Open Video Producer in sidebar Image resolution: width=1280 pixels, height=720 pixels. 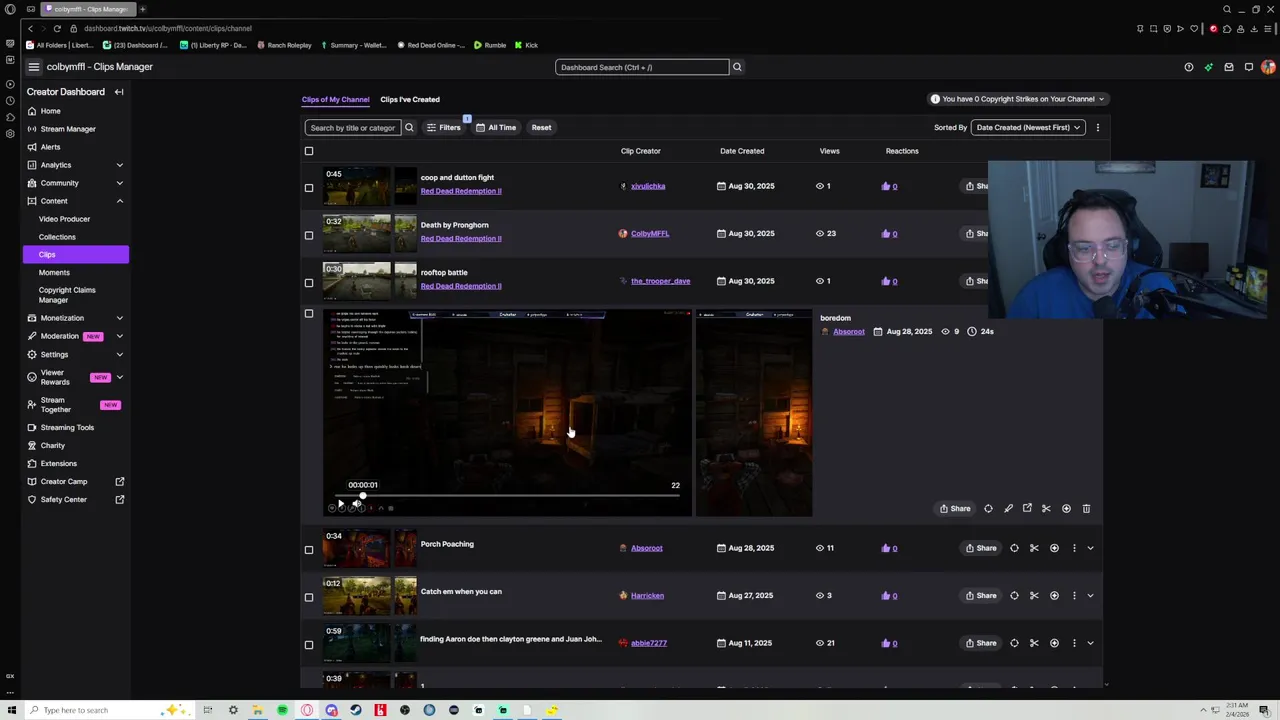(x=64, y=219)
